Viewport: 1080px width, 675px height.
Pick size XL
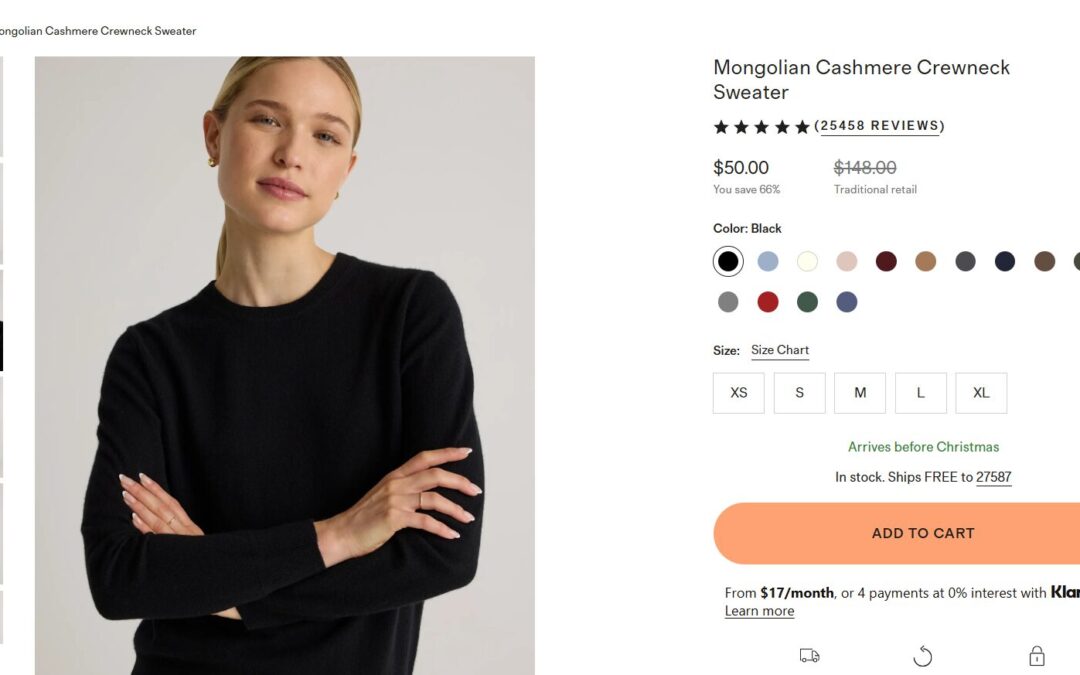(x=981, y=393)
